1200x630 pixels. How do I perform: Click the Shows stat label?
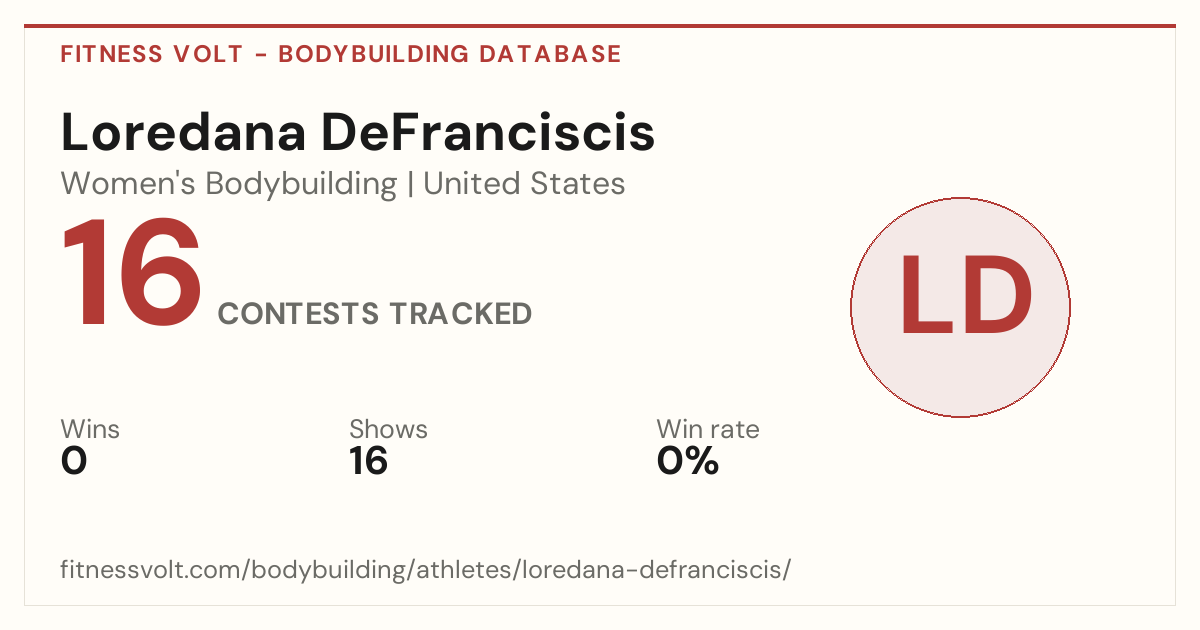tap(388, 430)
